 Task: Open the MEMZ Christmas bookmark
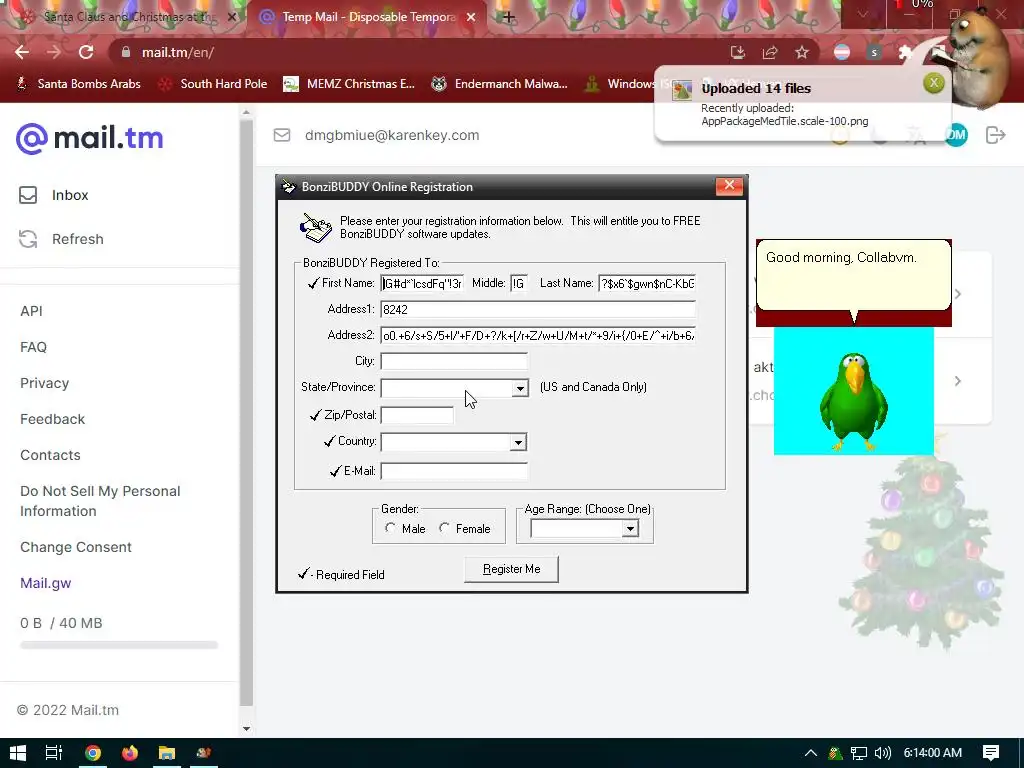coord(349,84)
